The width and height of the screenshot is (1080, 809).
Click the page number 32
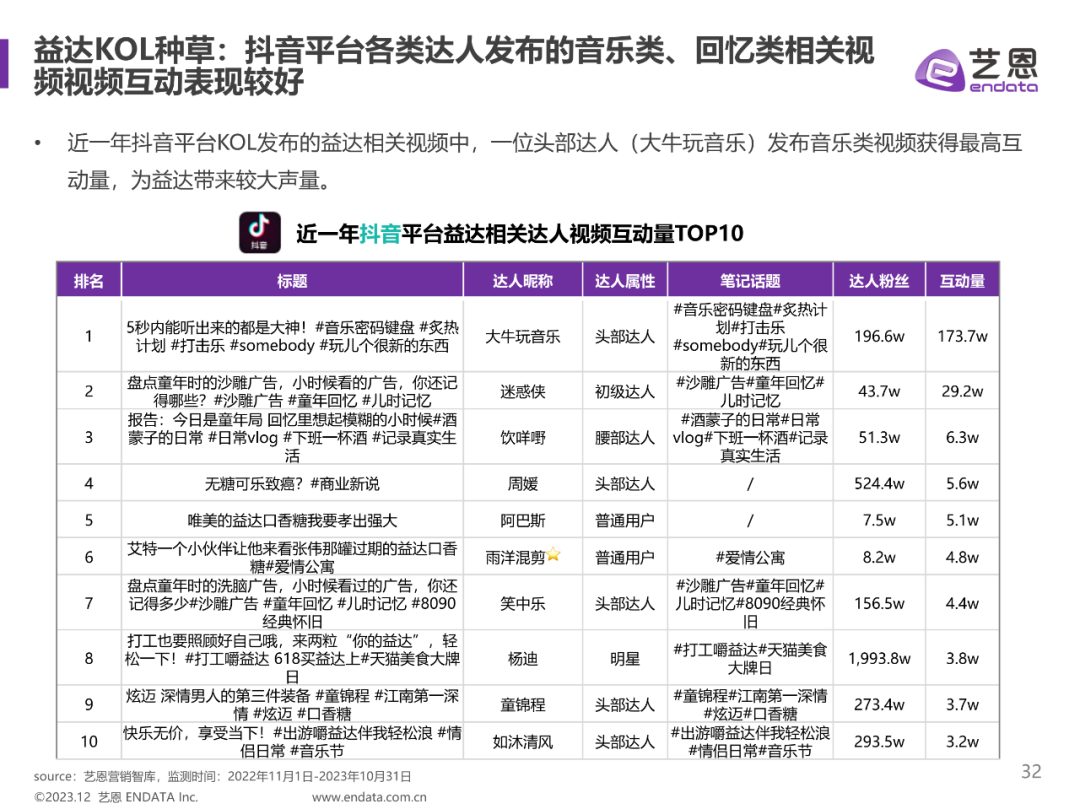click(x=1030, y=771)
